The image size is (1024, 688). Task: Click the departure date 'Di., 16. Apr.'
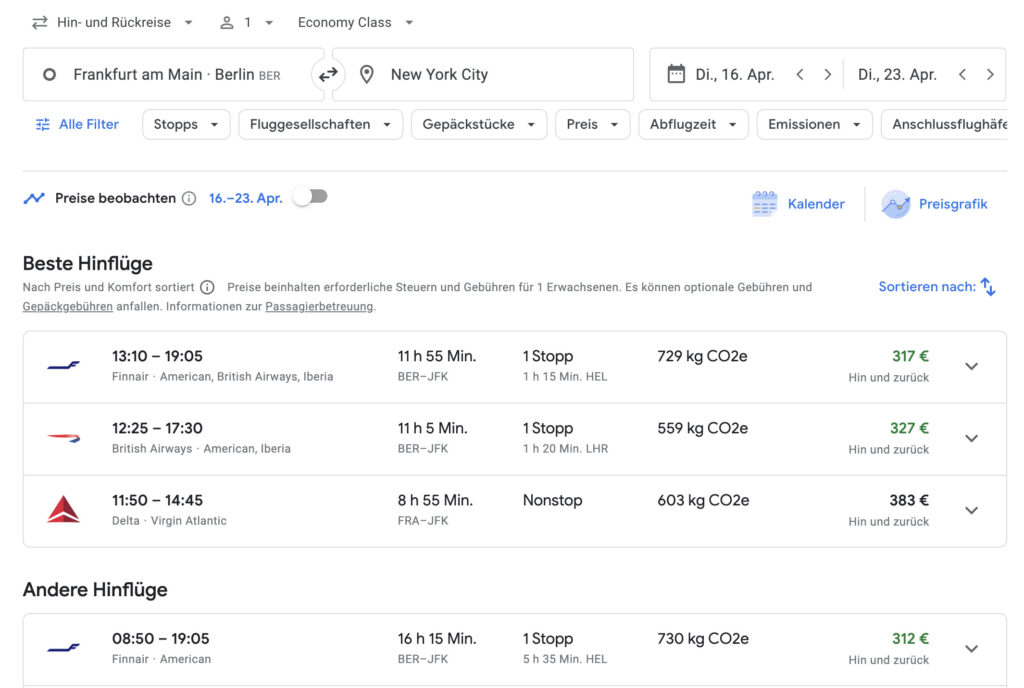pos(735,74)
